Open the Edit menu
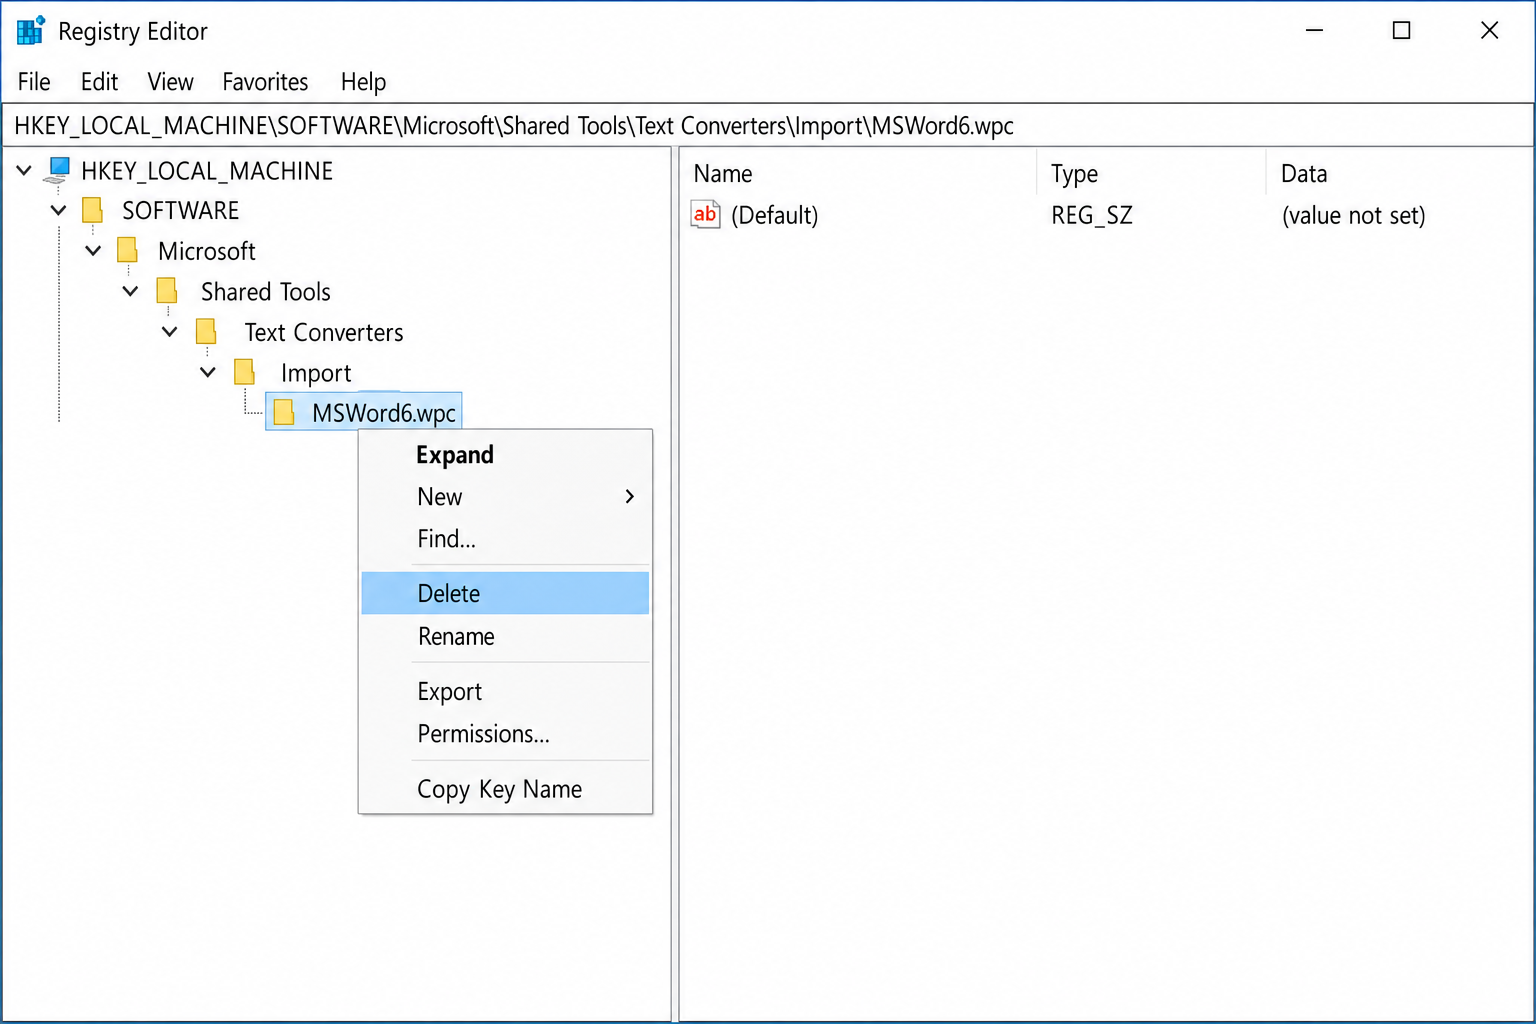 click(99, 82)
